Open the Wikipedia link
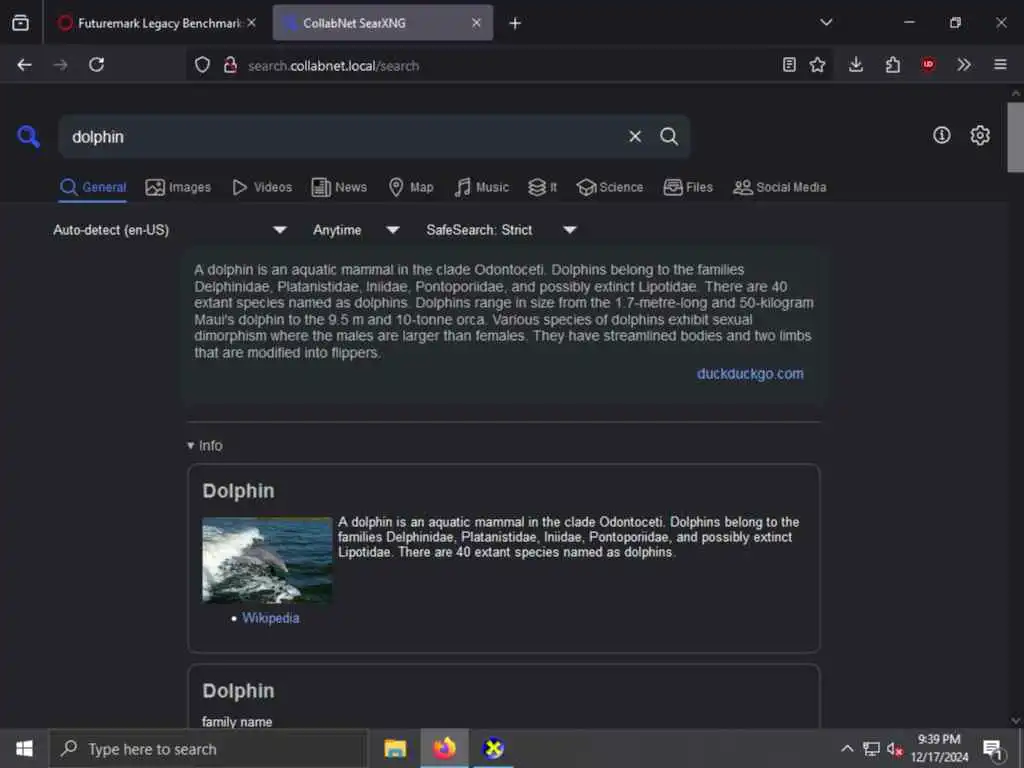 tap(270, 618)
